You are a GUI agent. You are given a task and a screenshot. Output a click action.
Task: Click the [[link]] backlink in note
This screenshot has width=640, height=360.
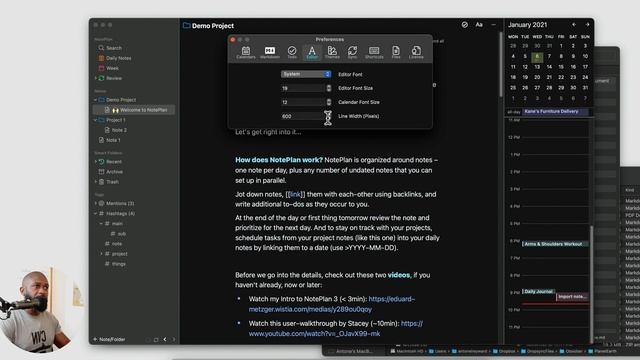point(295,195)
